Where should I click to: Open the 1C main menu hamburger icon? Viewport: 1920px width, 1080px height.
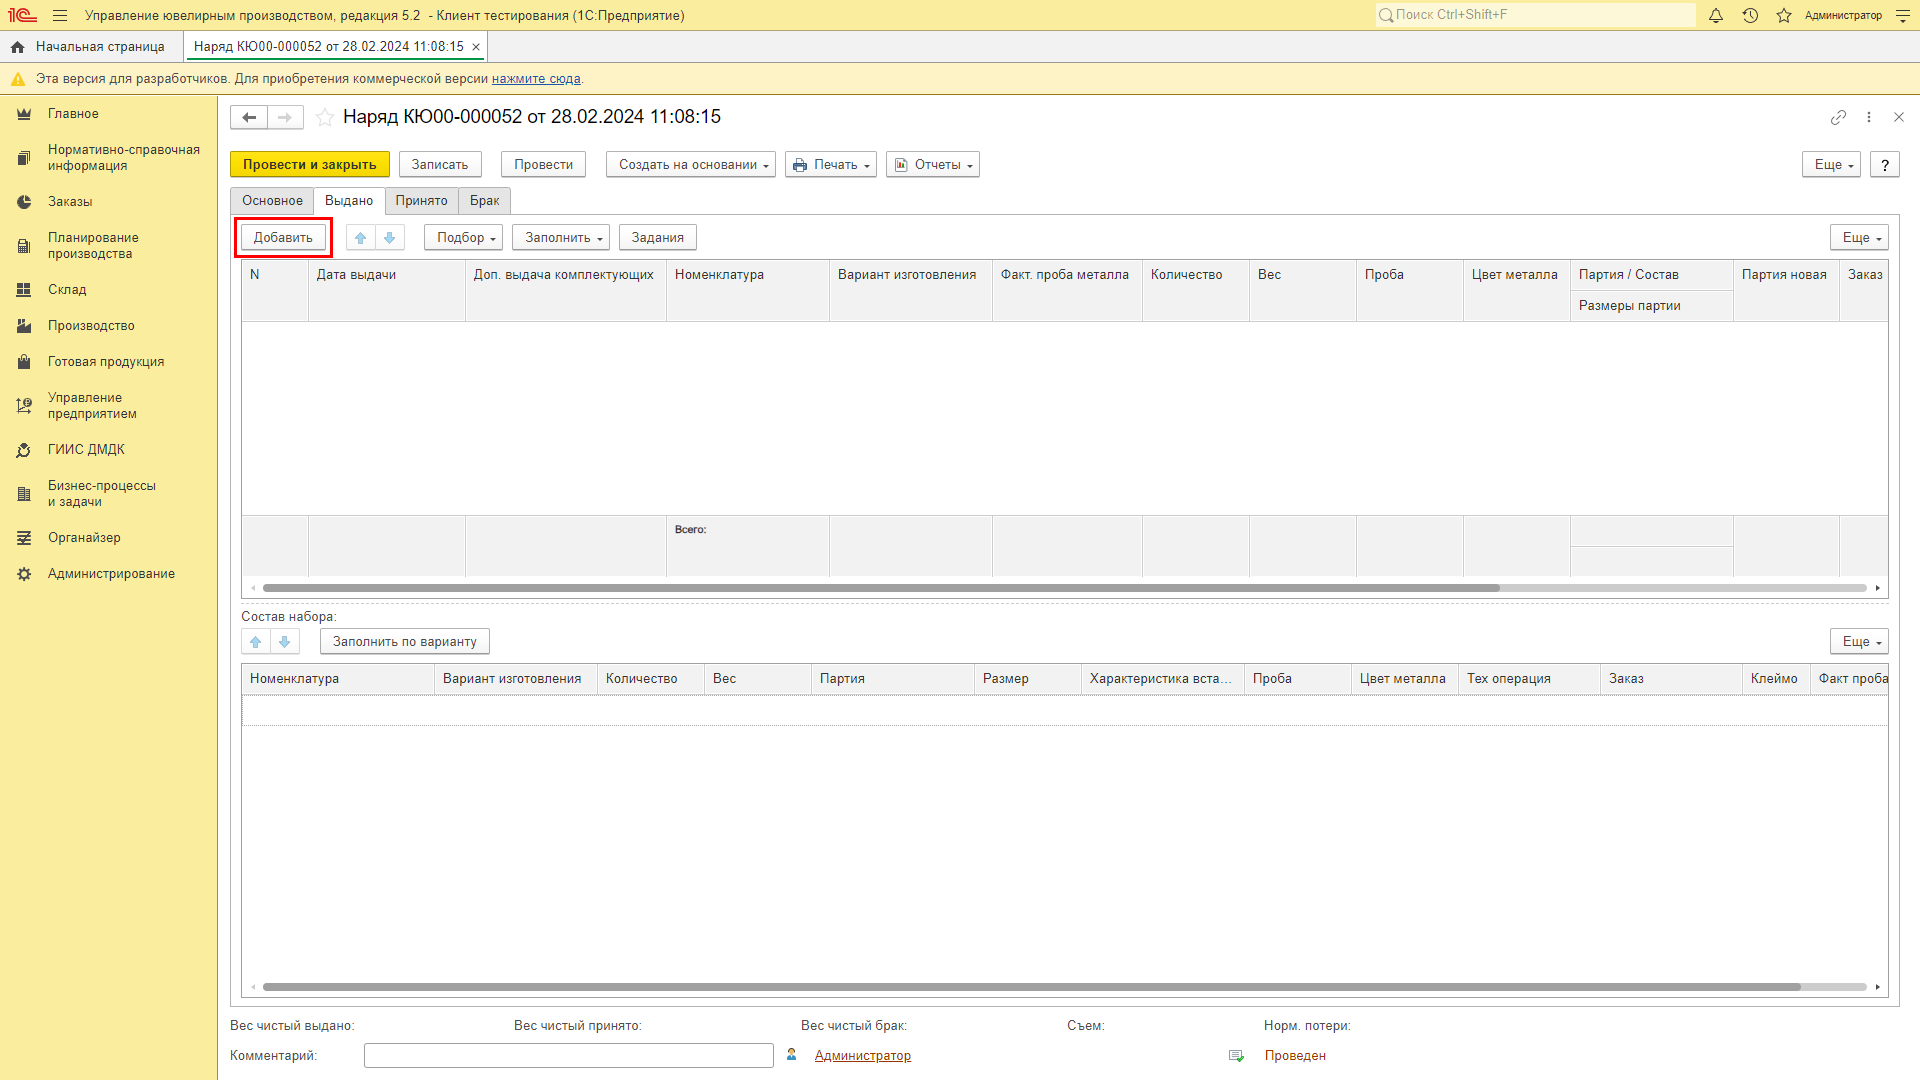[60, 15]
